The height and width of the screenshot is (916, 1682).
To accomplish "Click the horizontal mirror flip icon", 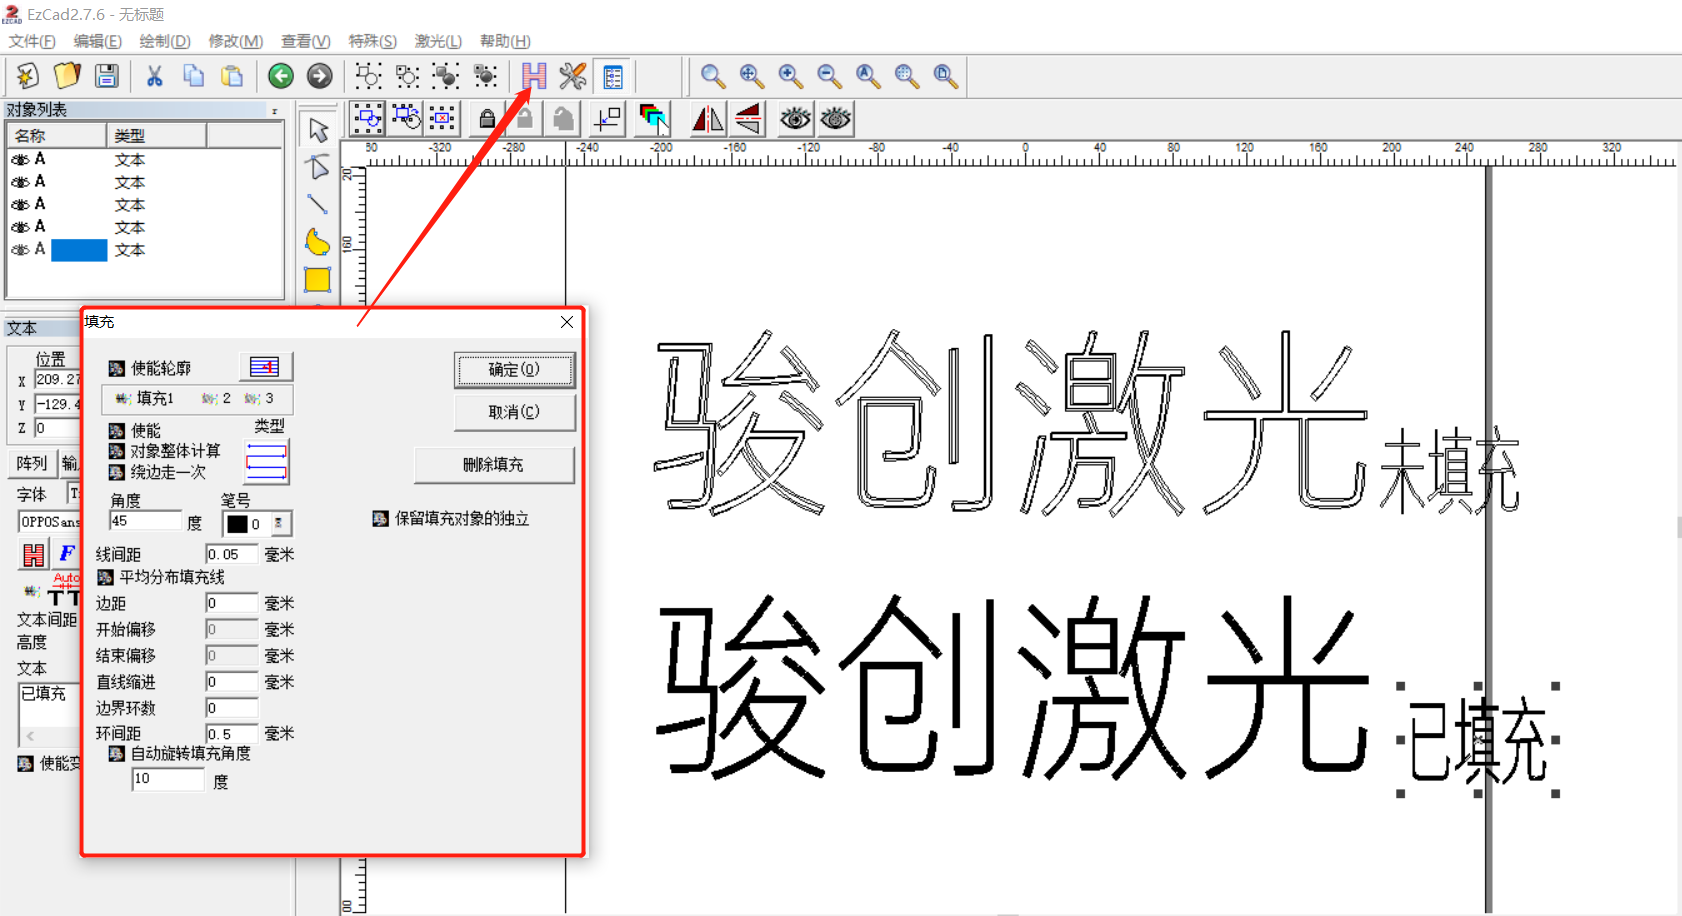I will [x=708, y=119].
